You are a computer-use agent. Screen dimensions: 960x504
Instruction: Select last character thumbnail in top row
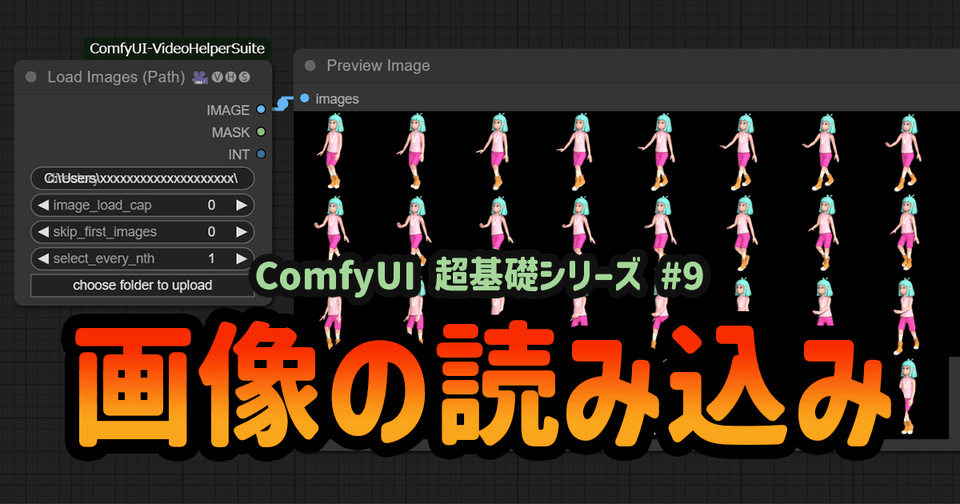904,152
